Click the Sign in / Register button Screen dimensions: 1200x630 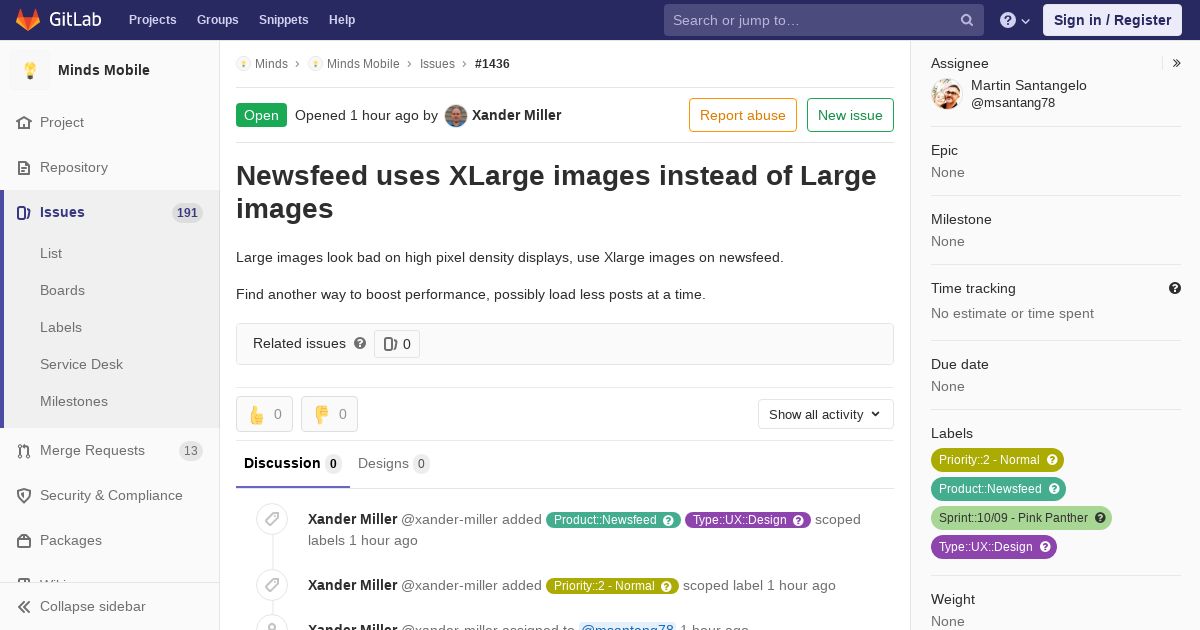pyautogui.click(x=1112, y=20)
